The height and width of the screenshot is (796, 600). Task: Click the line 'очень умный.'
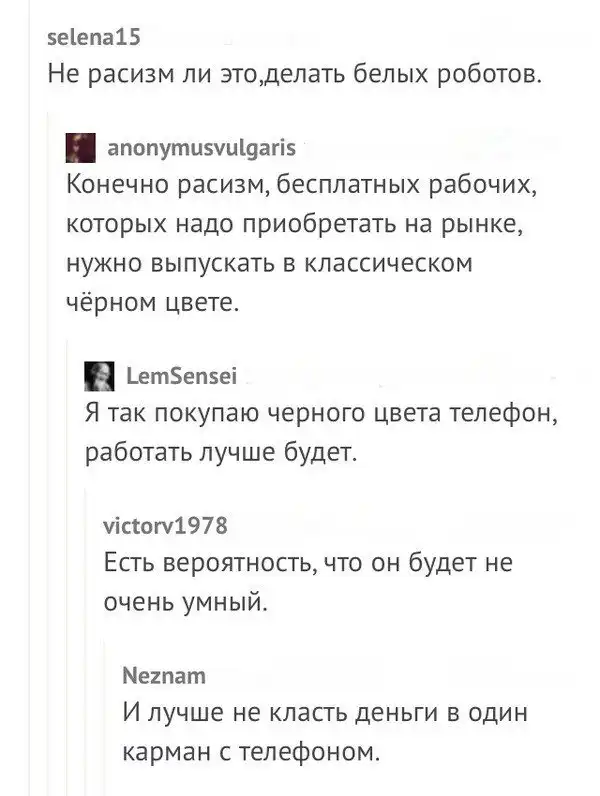click(x=187, y=602)
